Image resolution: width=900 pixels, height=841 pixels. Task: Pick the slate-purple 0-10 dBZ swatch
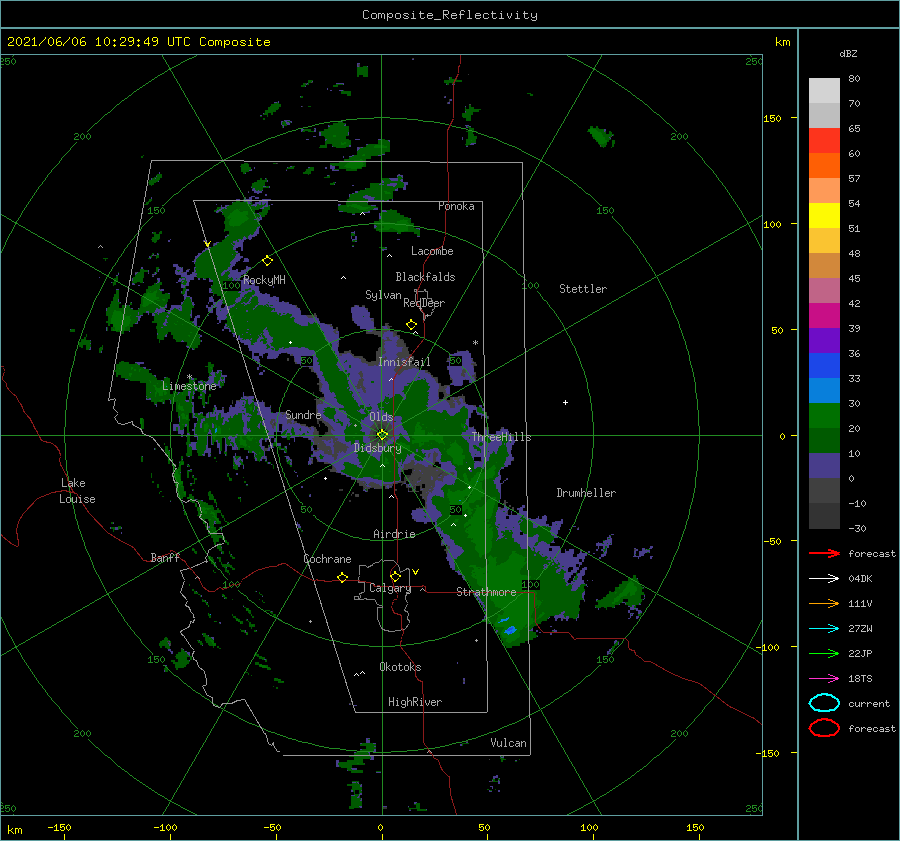(x=824, y=466)
